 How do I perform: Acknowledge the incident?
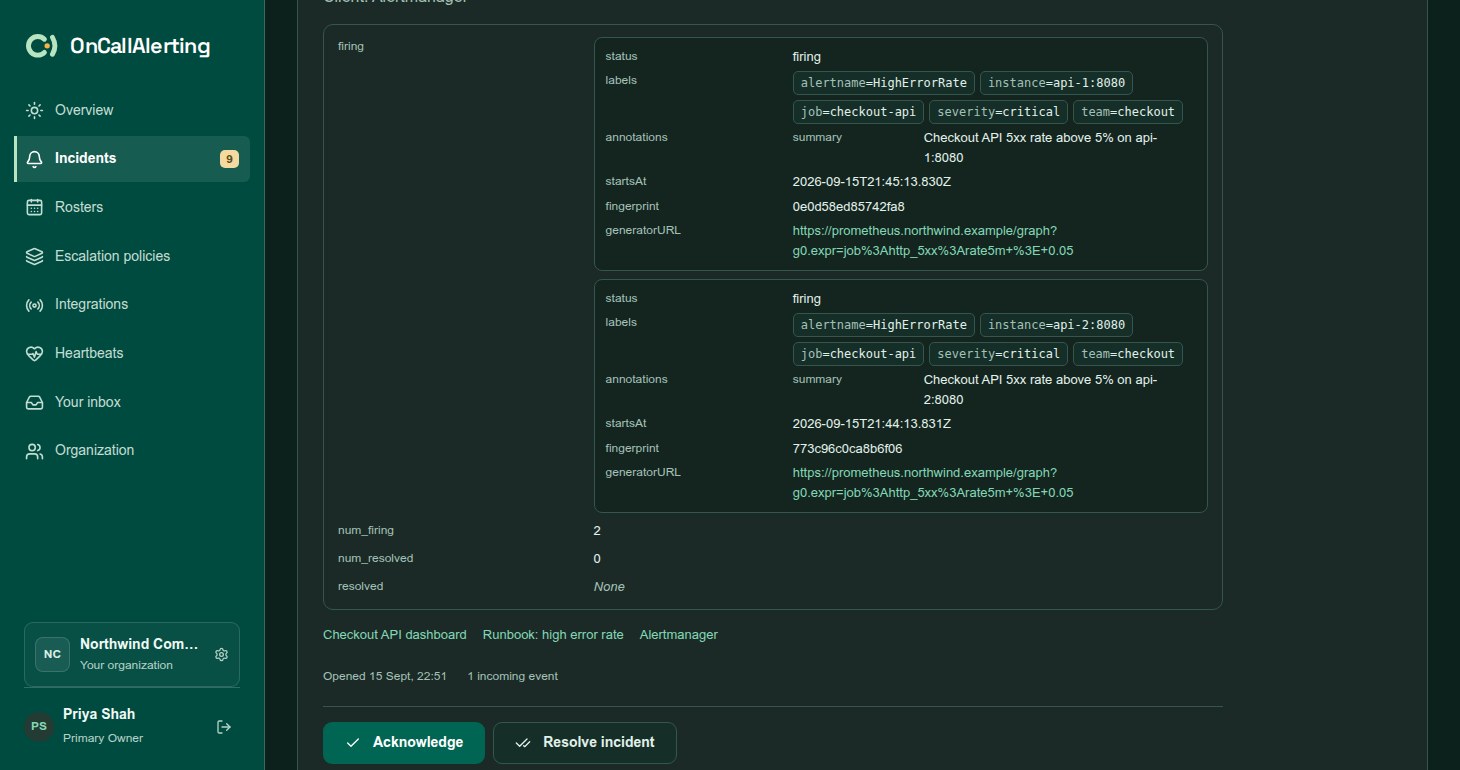404,742
